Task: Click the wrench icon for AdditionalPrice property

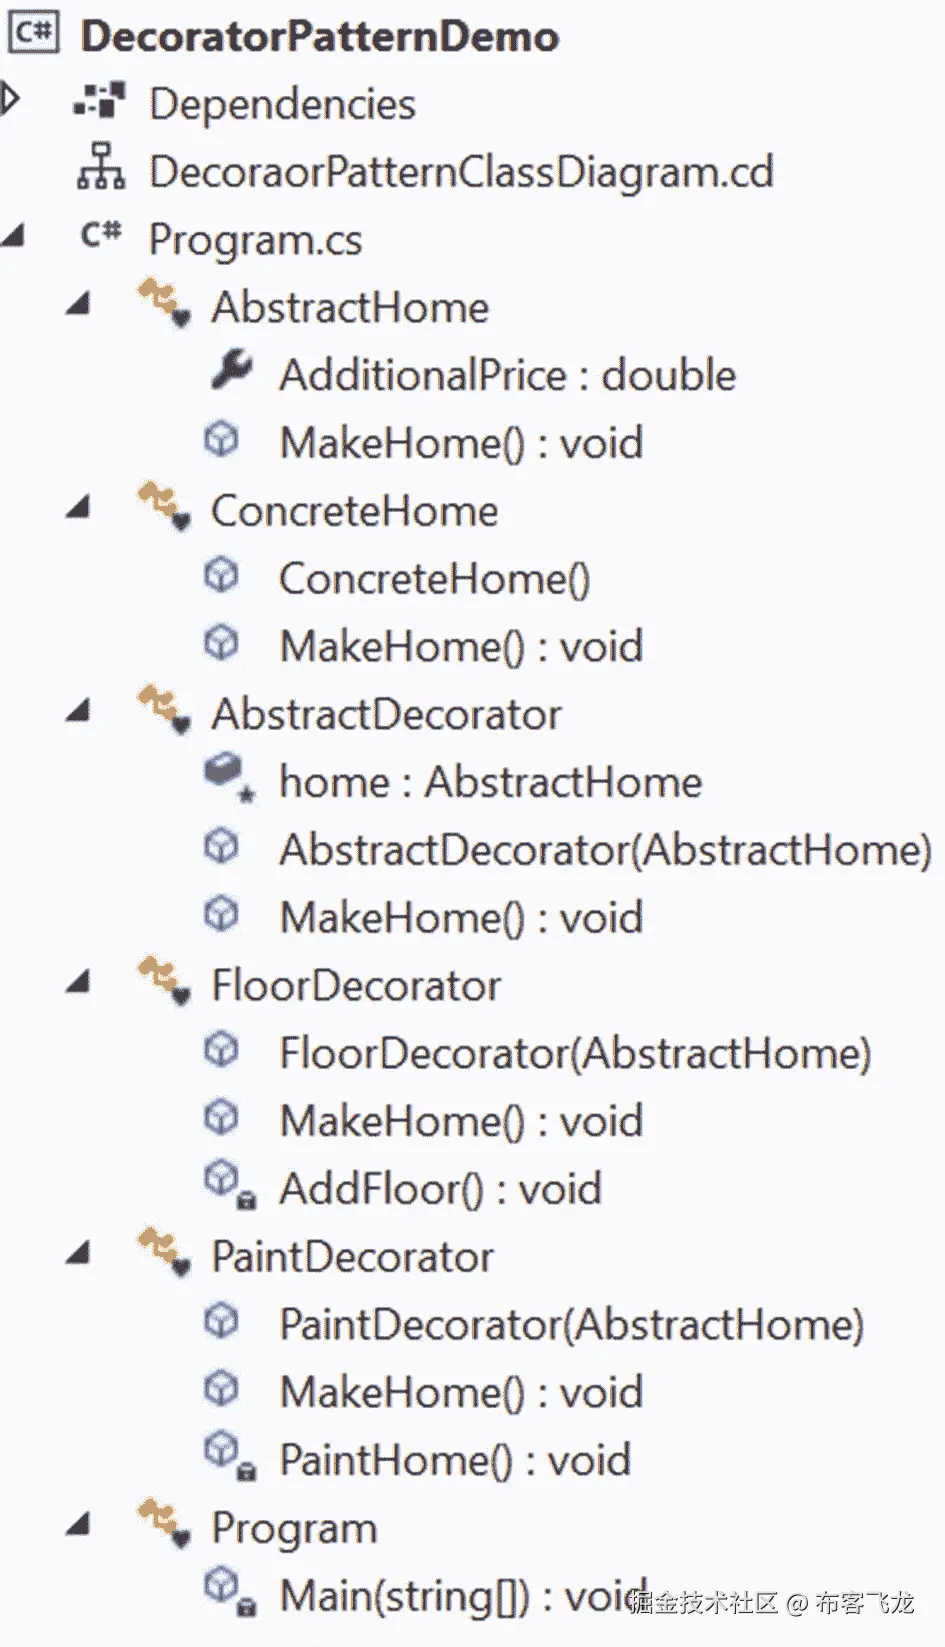Action: coord(232,372)
